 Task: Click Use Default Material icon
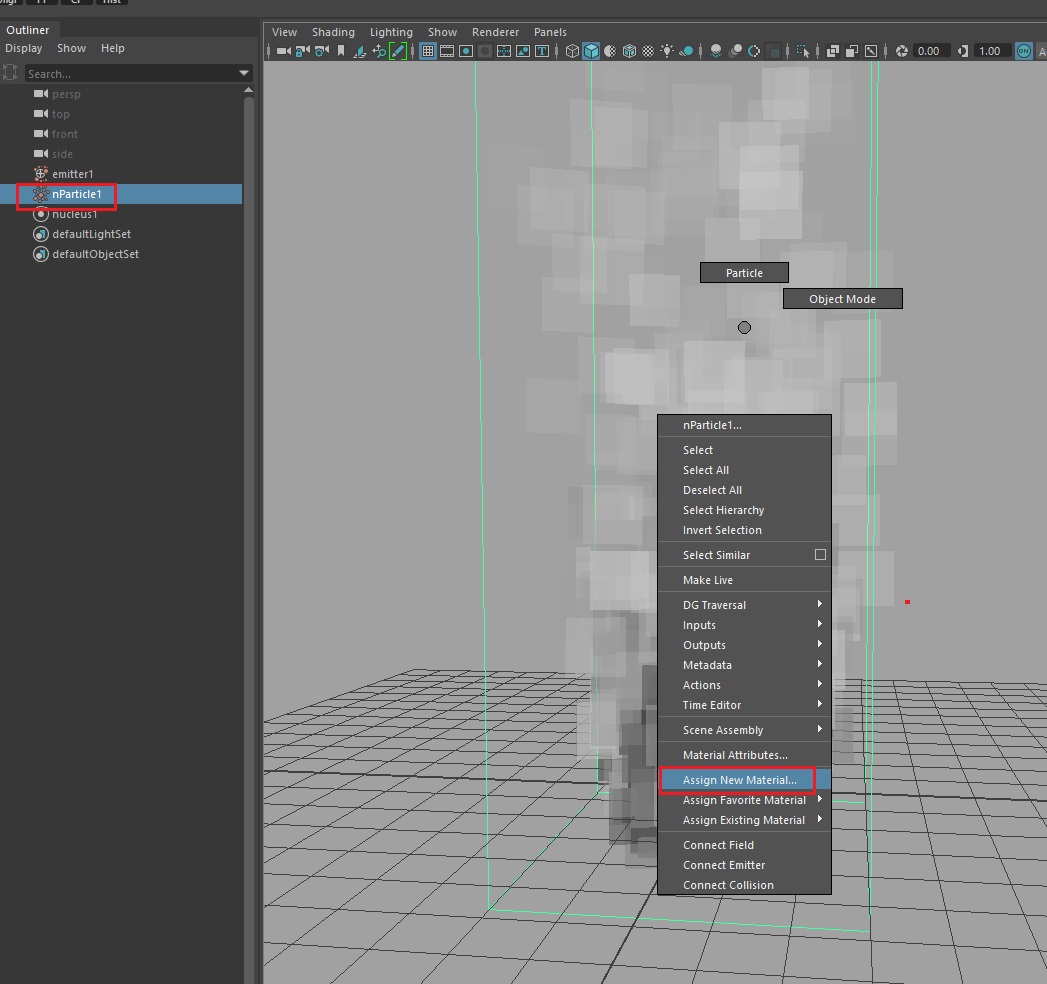click(x=610, y=51)
